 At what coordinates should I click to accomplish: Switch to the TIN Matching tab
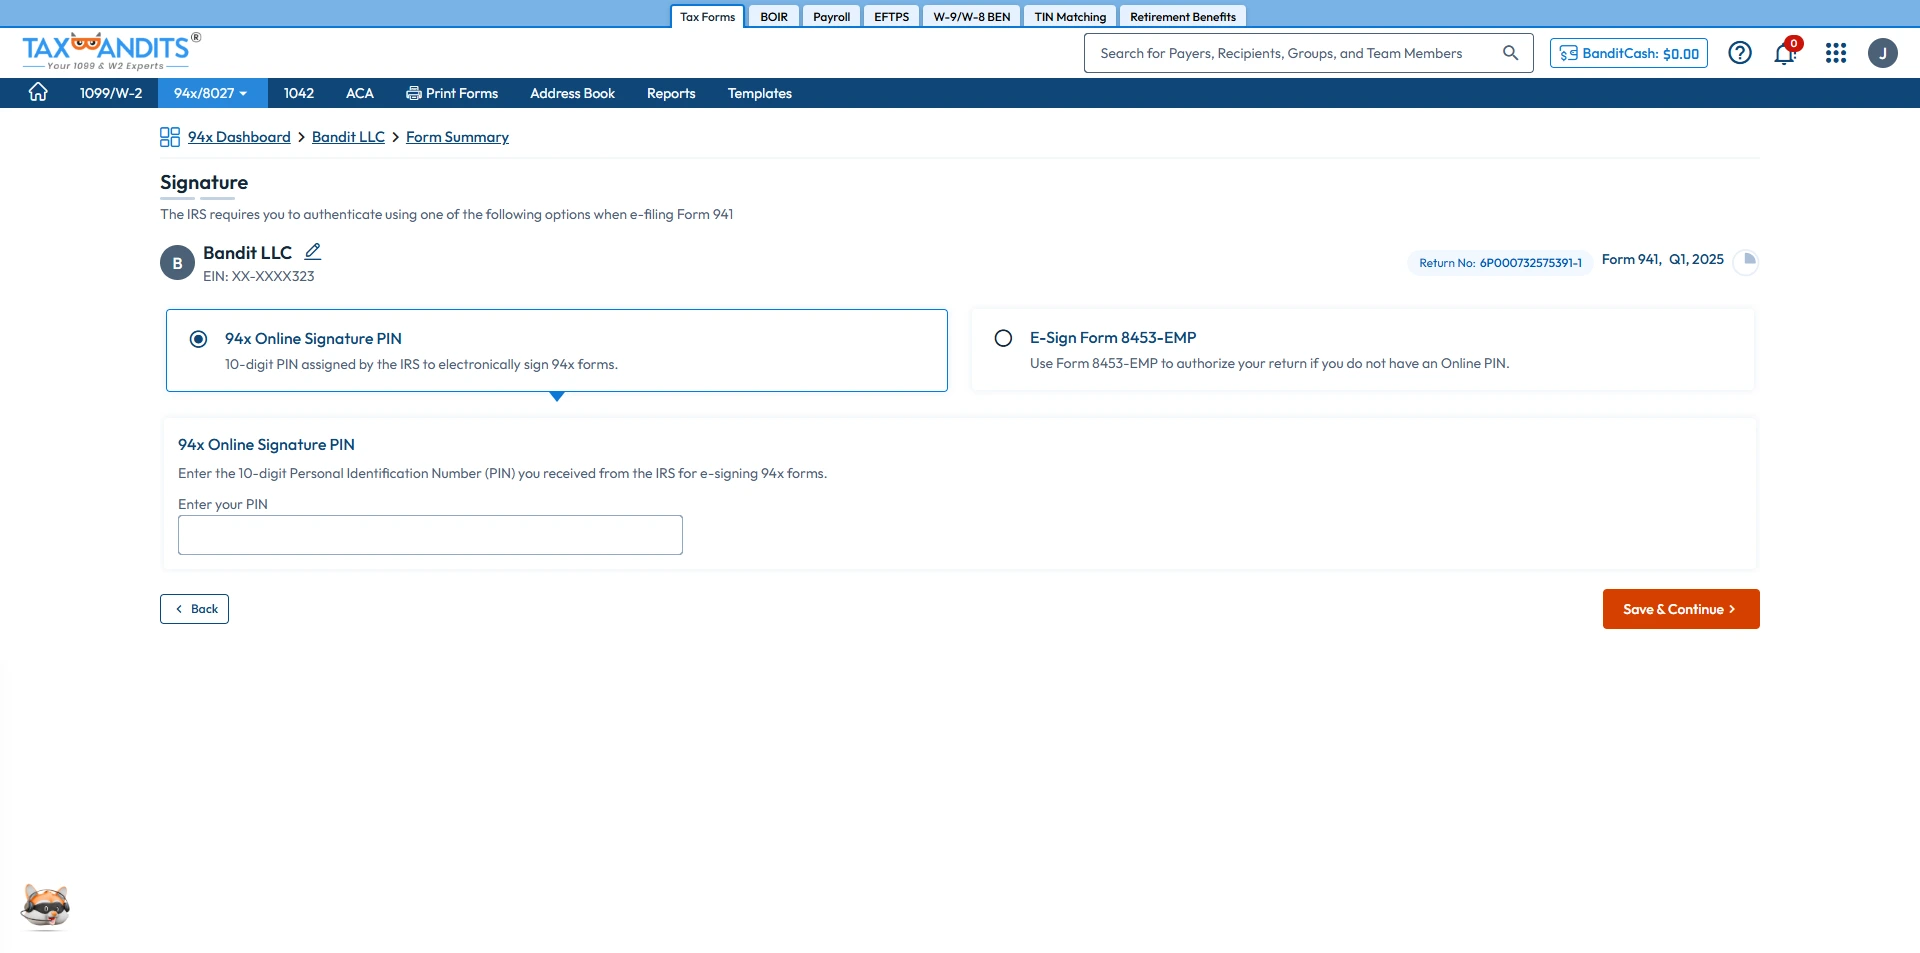(1070, 17)
